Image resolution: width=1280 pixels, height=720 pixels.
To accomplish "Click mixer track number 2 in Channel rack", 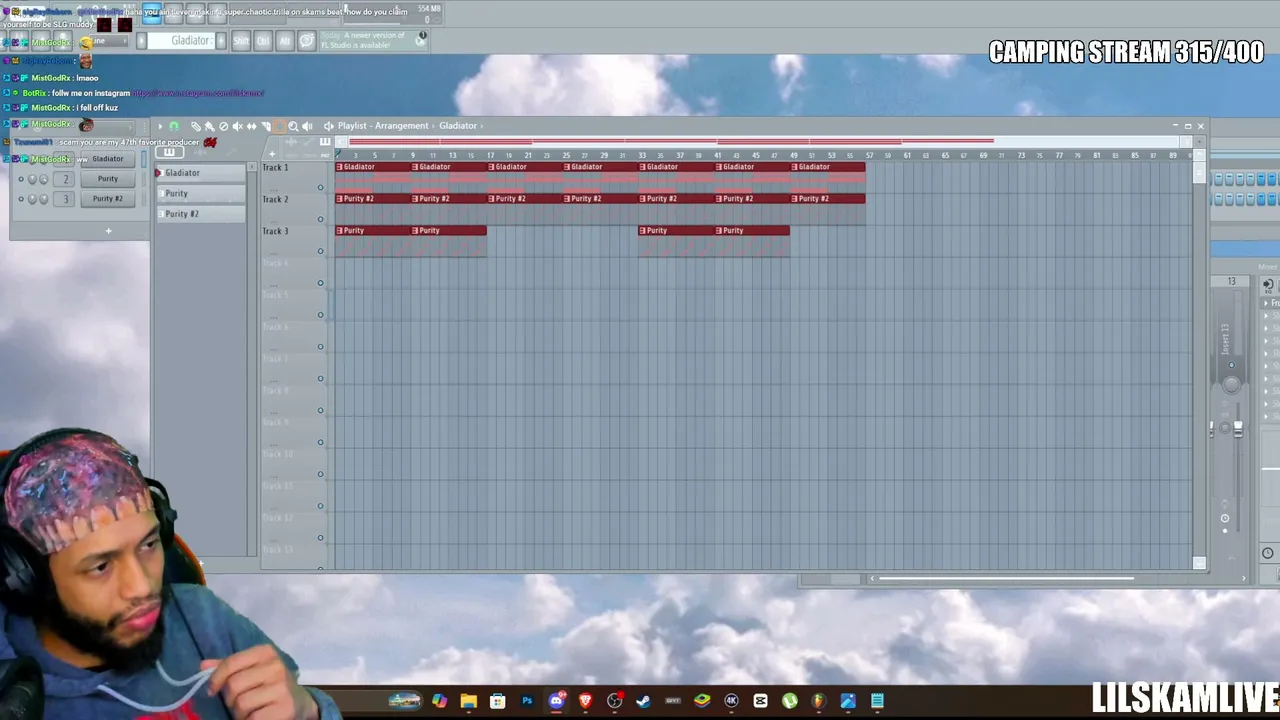I will pyautogui.click(x=67, y=179).
